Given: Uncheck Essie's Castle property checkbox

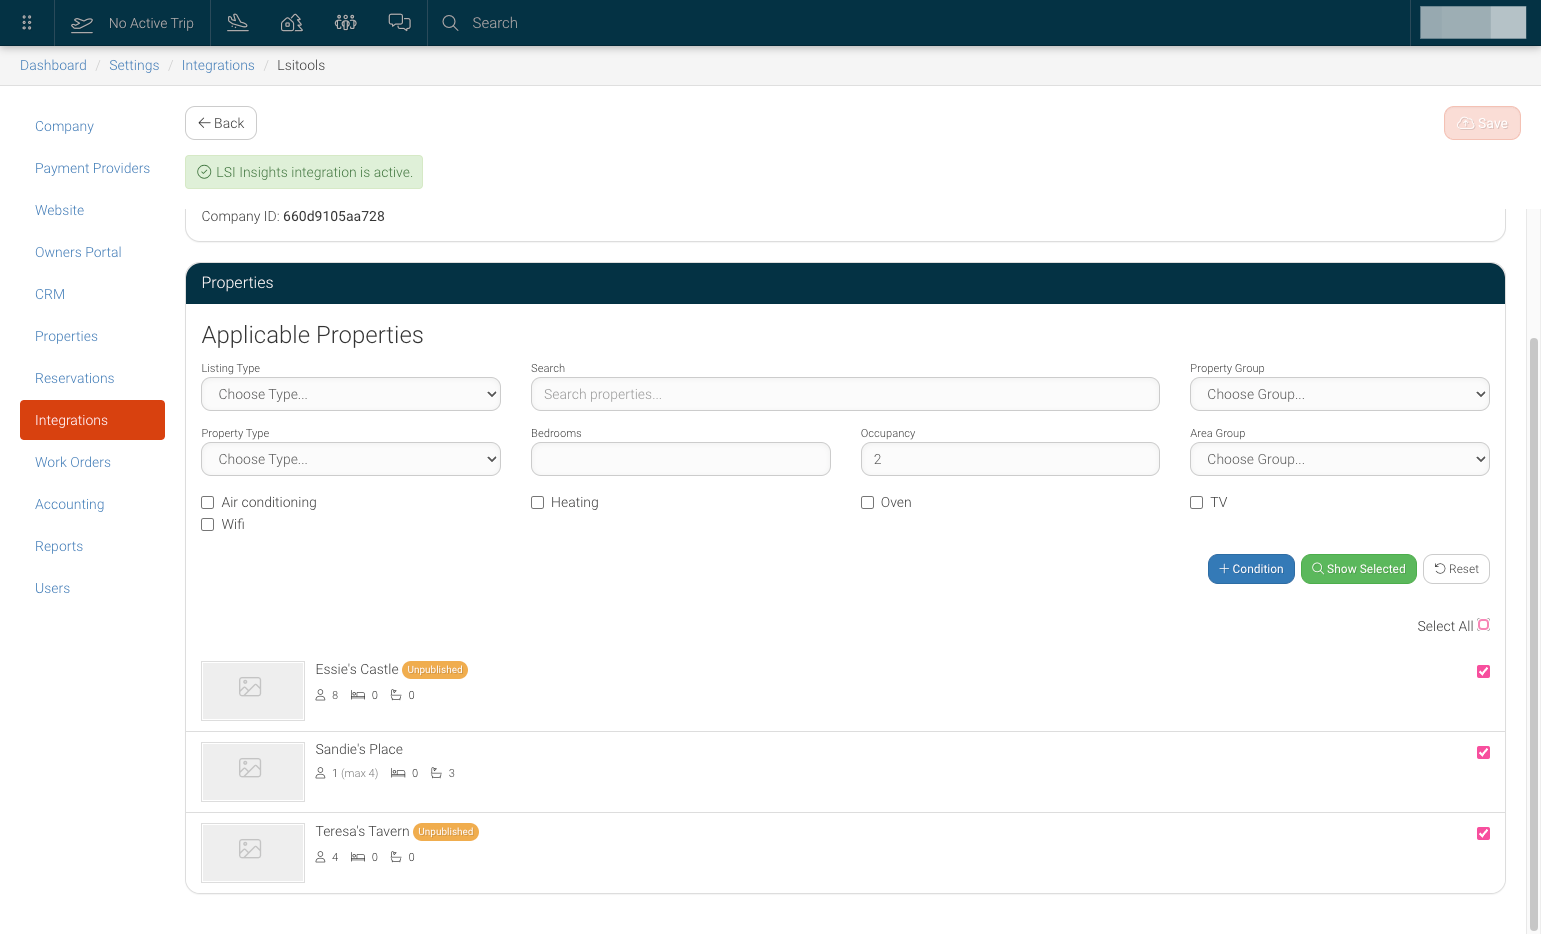Looking at the screenshot, I should (1484, 672).
